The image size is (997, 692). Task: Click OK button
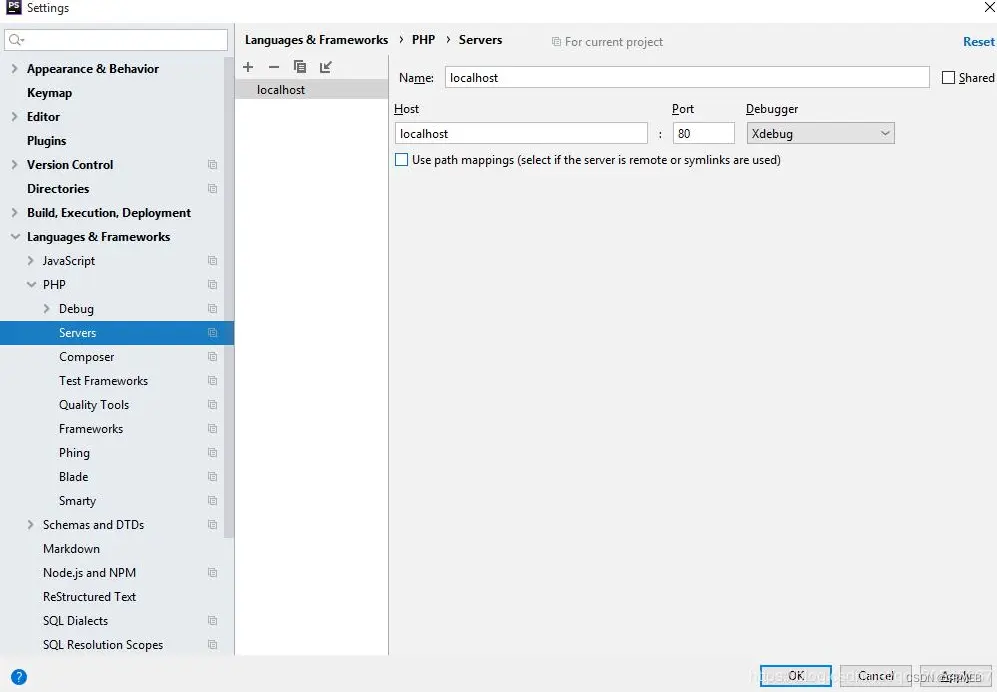click(x=795, y=675)
